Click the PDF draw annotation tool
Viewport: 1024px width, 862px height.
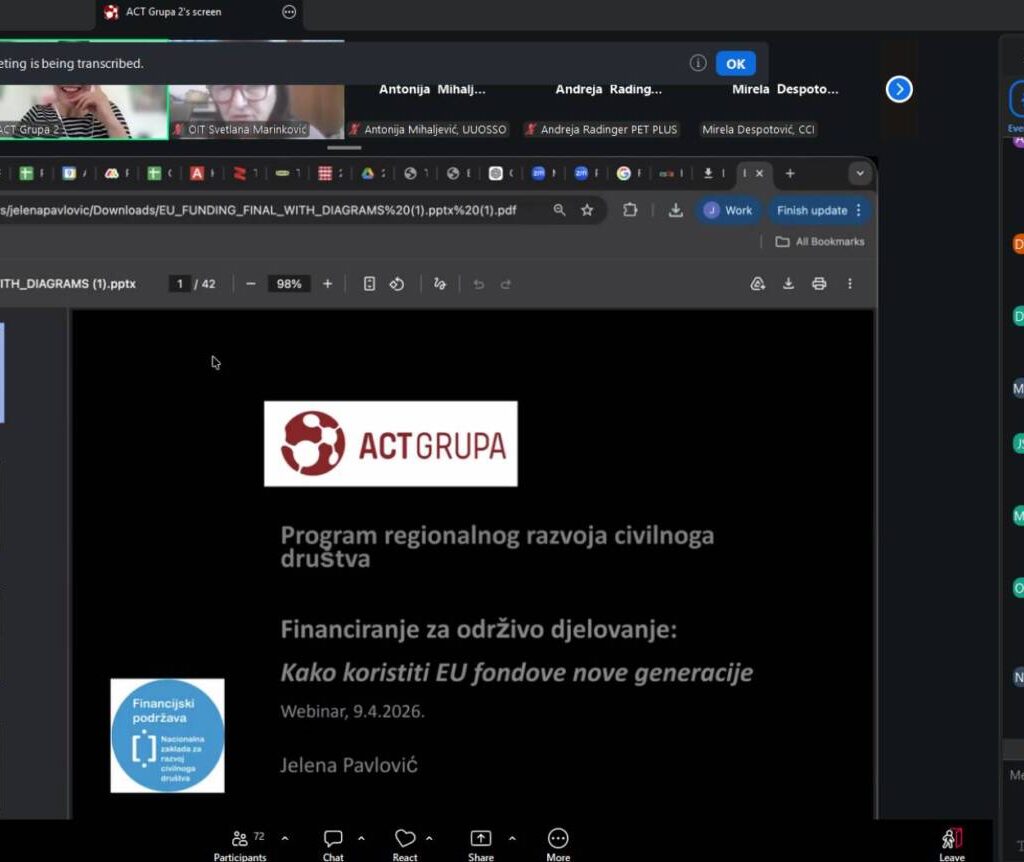(439, 284)
